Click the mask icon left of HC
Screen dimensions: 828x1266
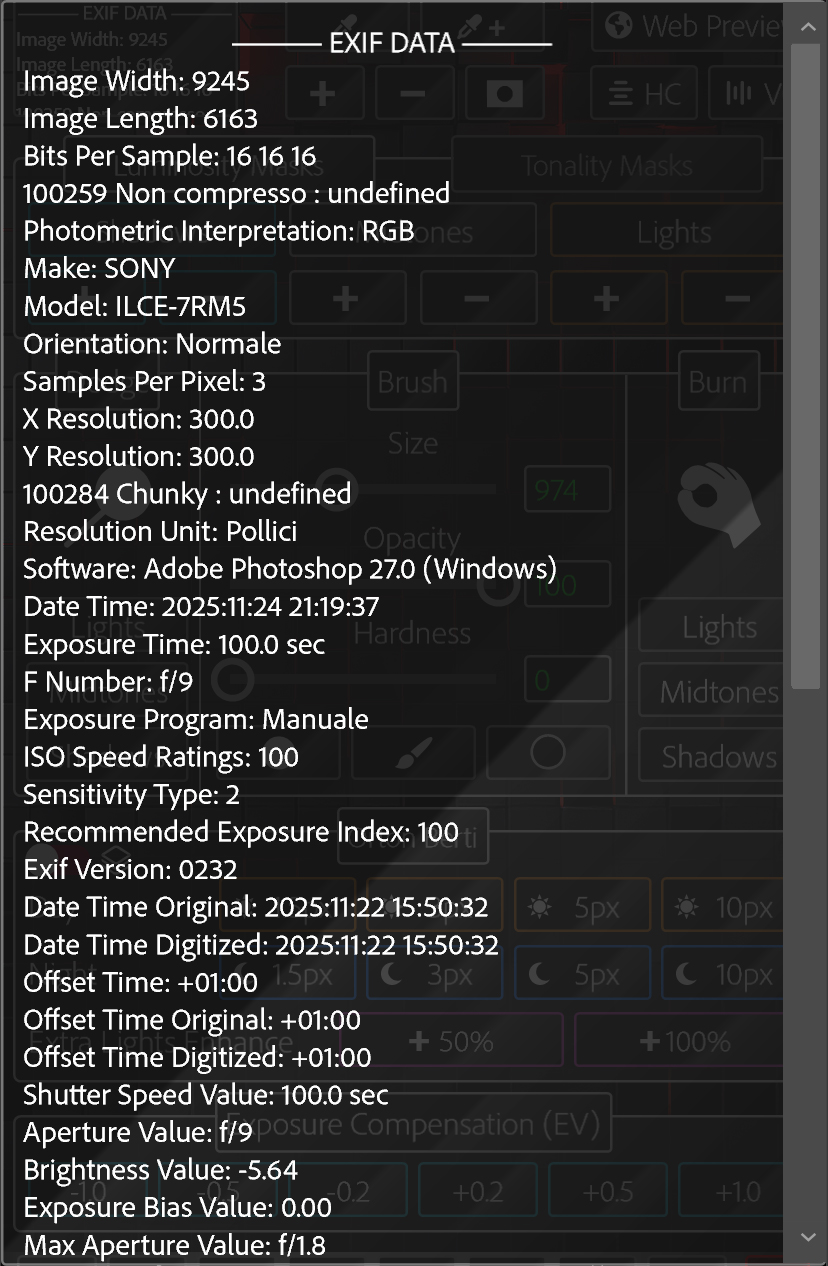(x=505, y=94)
